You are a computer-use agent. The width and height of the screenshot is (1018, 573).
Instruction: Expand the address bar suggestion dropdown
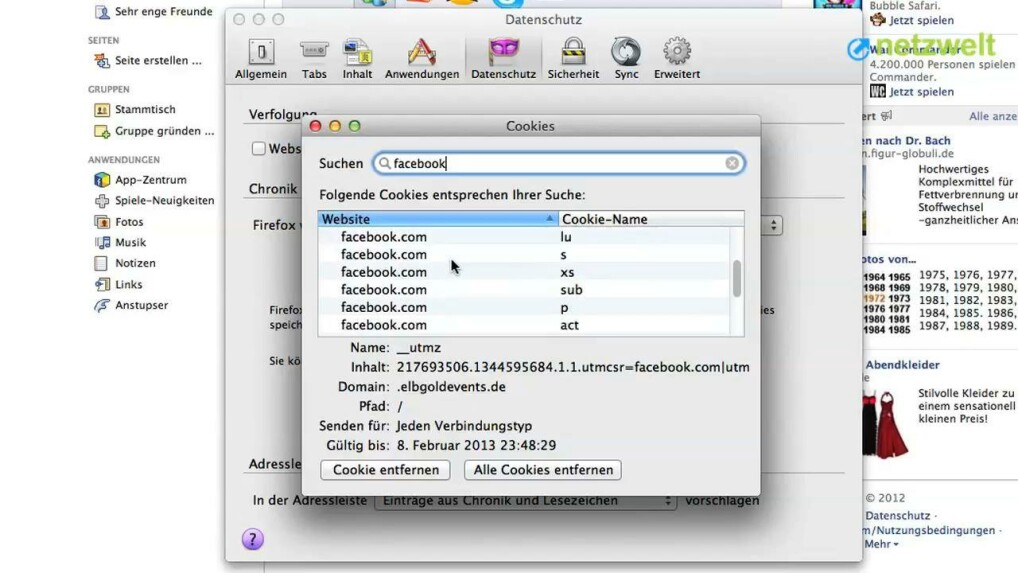tap(668, 501)
